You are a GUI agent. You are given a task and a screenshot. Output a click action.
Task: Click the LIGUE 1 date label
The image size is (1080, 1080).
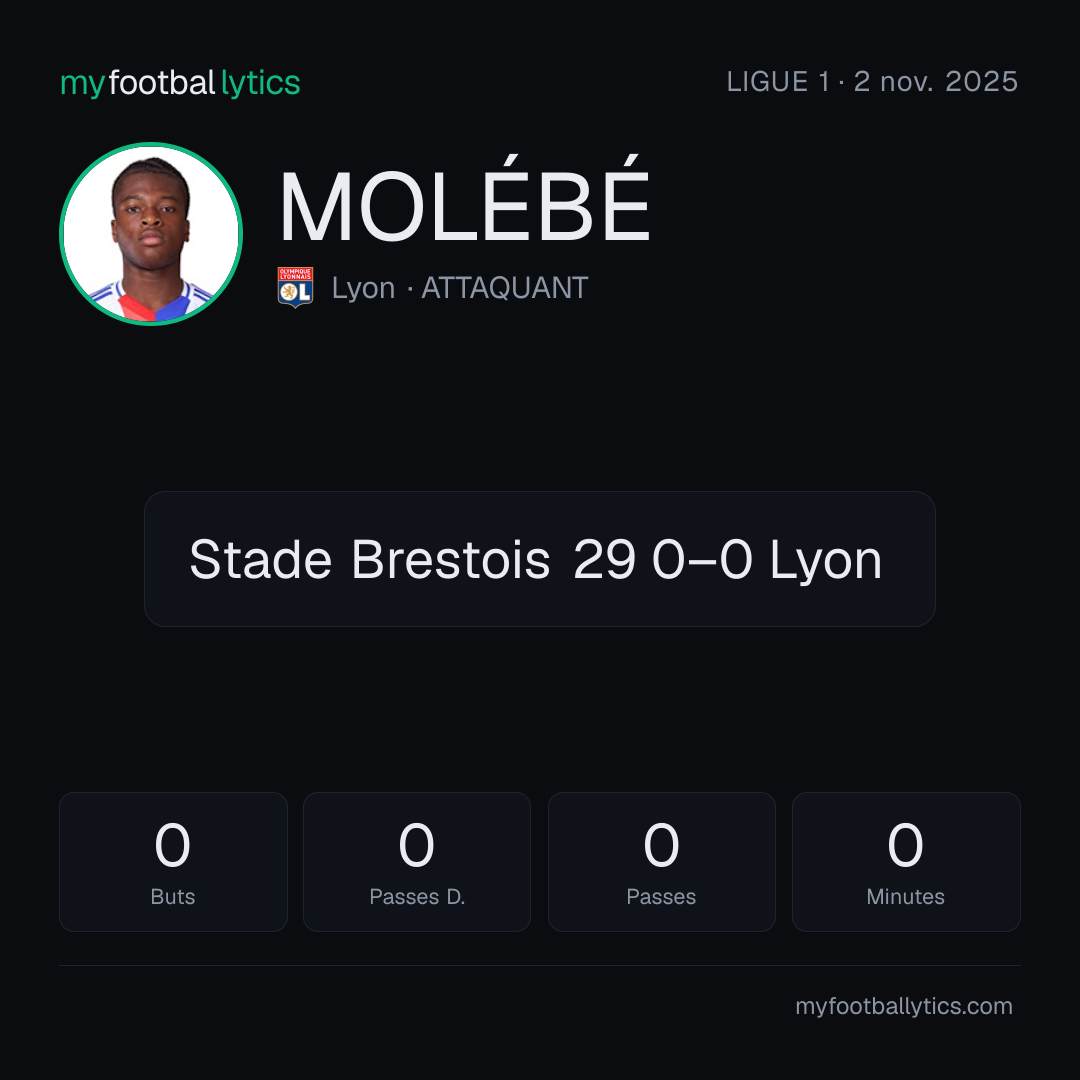click(872, 82)
